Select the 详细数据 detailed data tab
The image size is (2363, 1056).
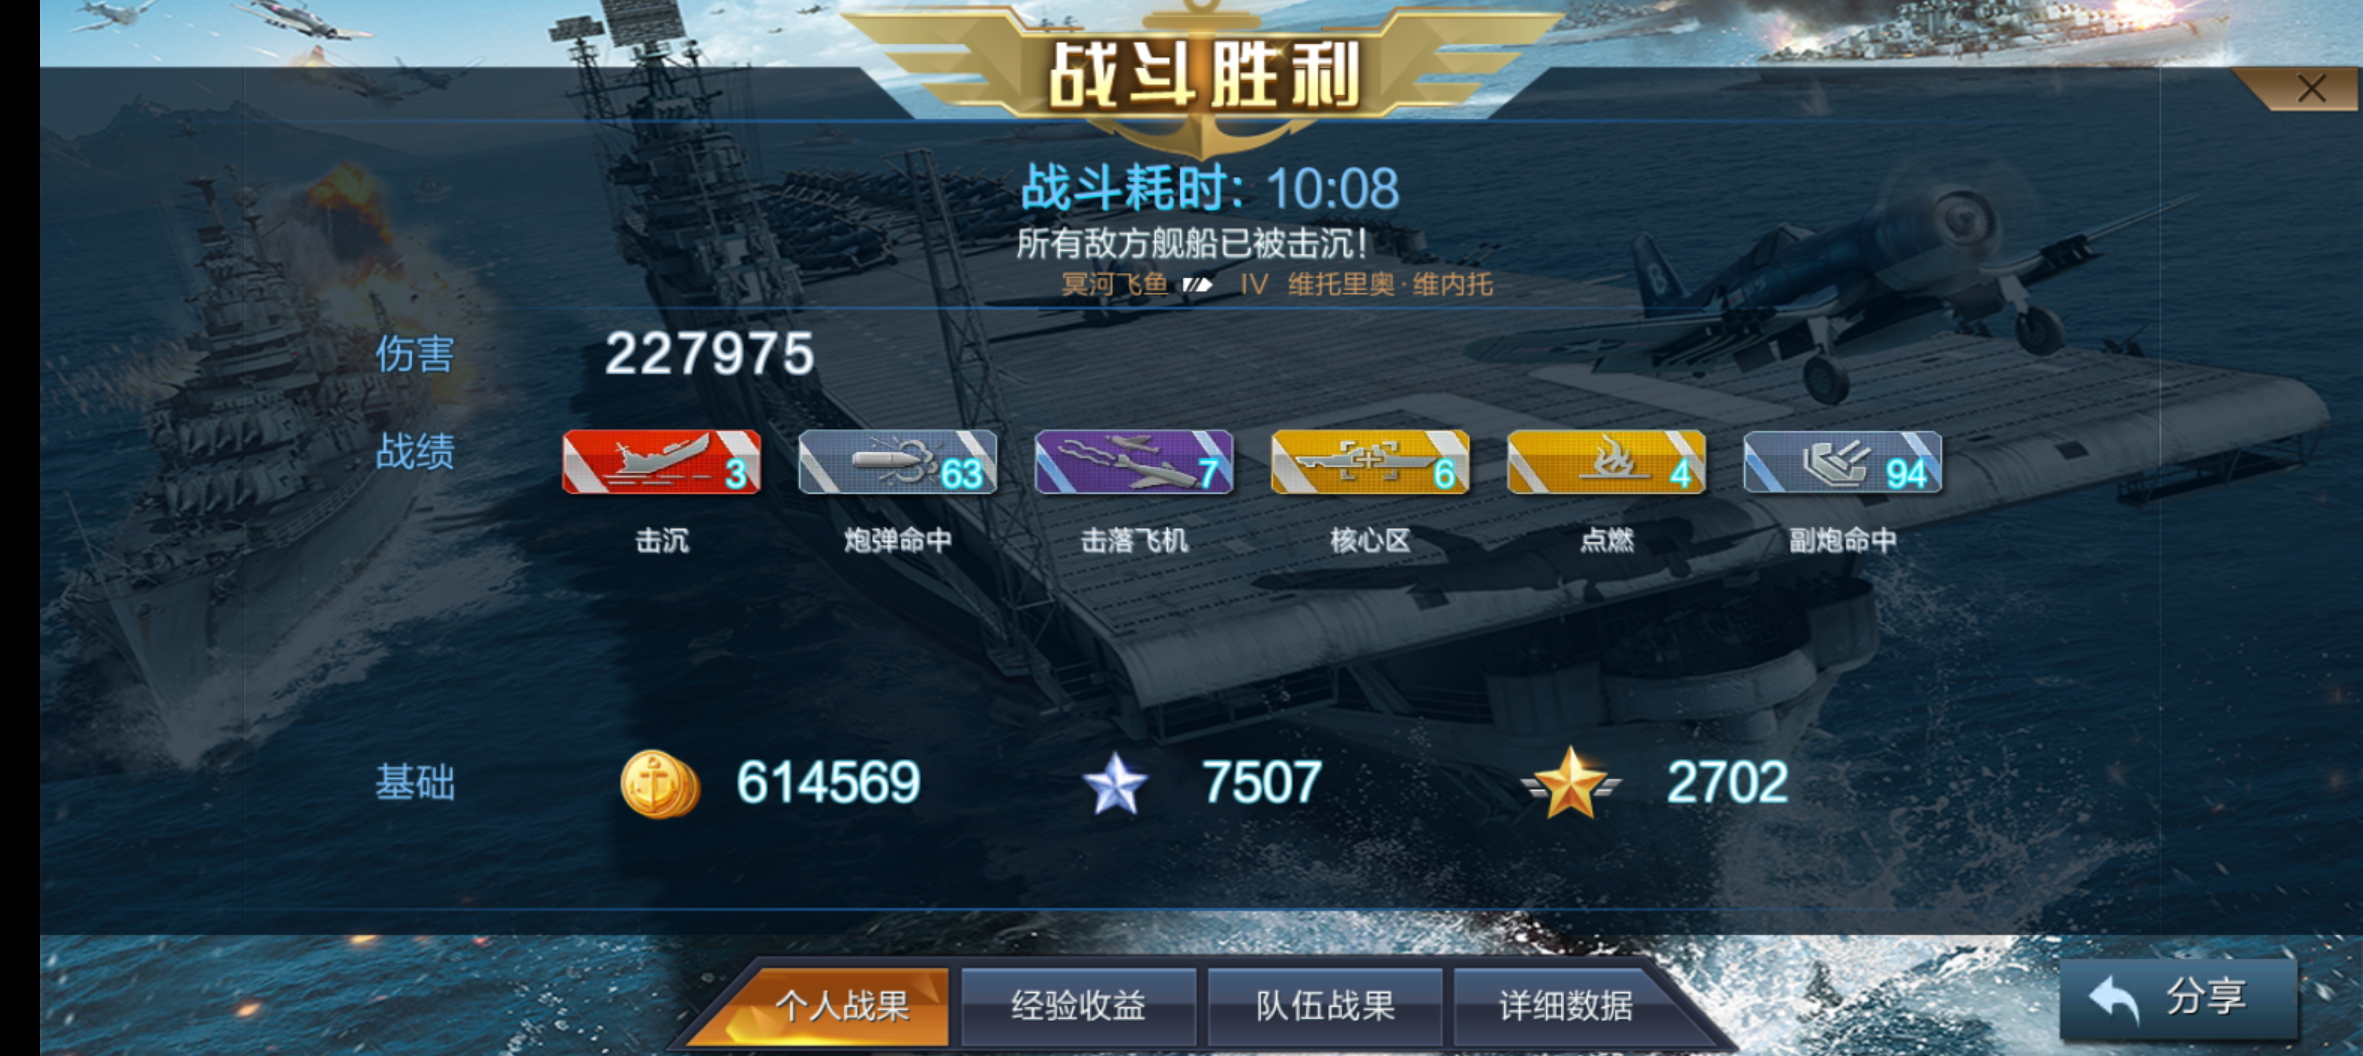click(1566, 1006)
